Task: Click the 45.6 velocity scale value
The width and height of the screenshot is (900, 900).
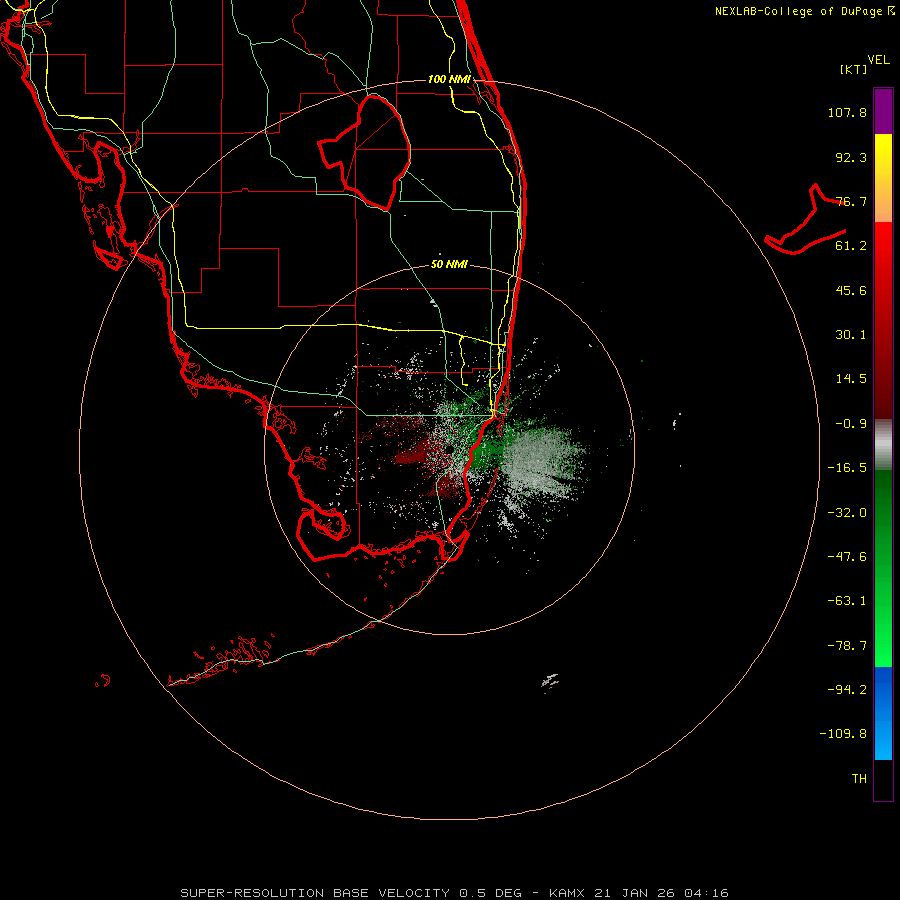Action: [851, 290]
